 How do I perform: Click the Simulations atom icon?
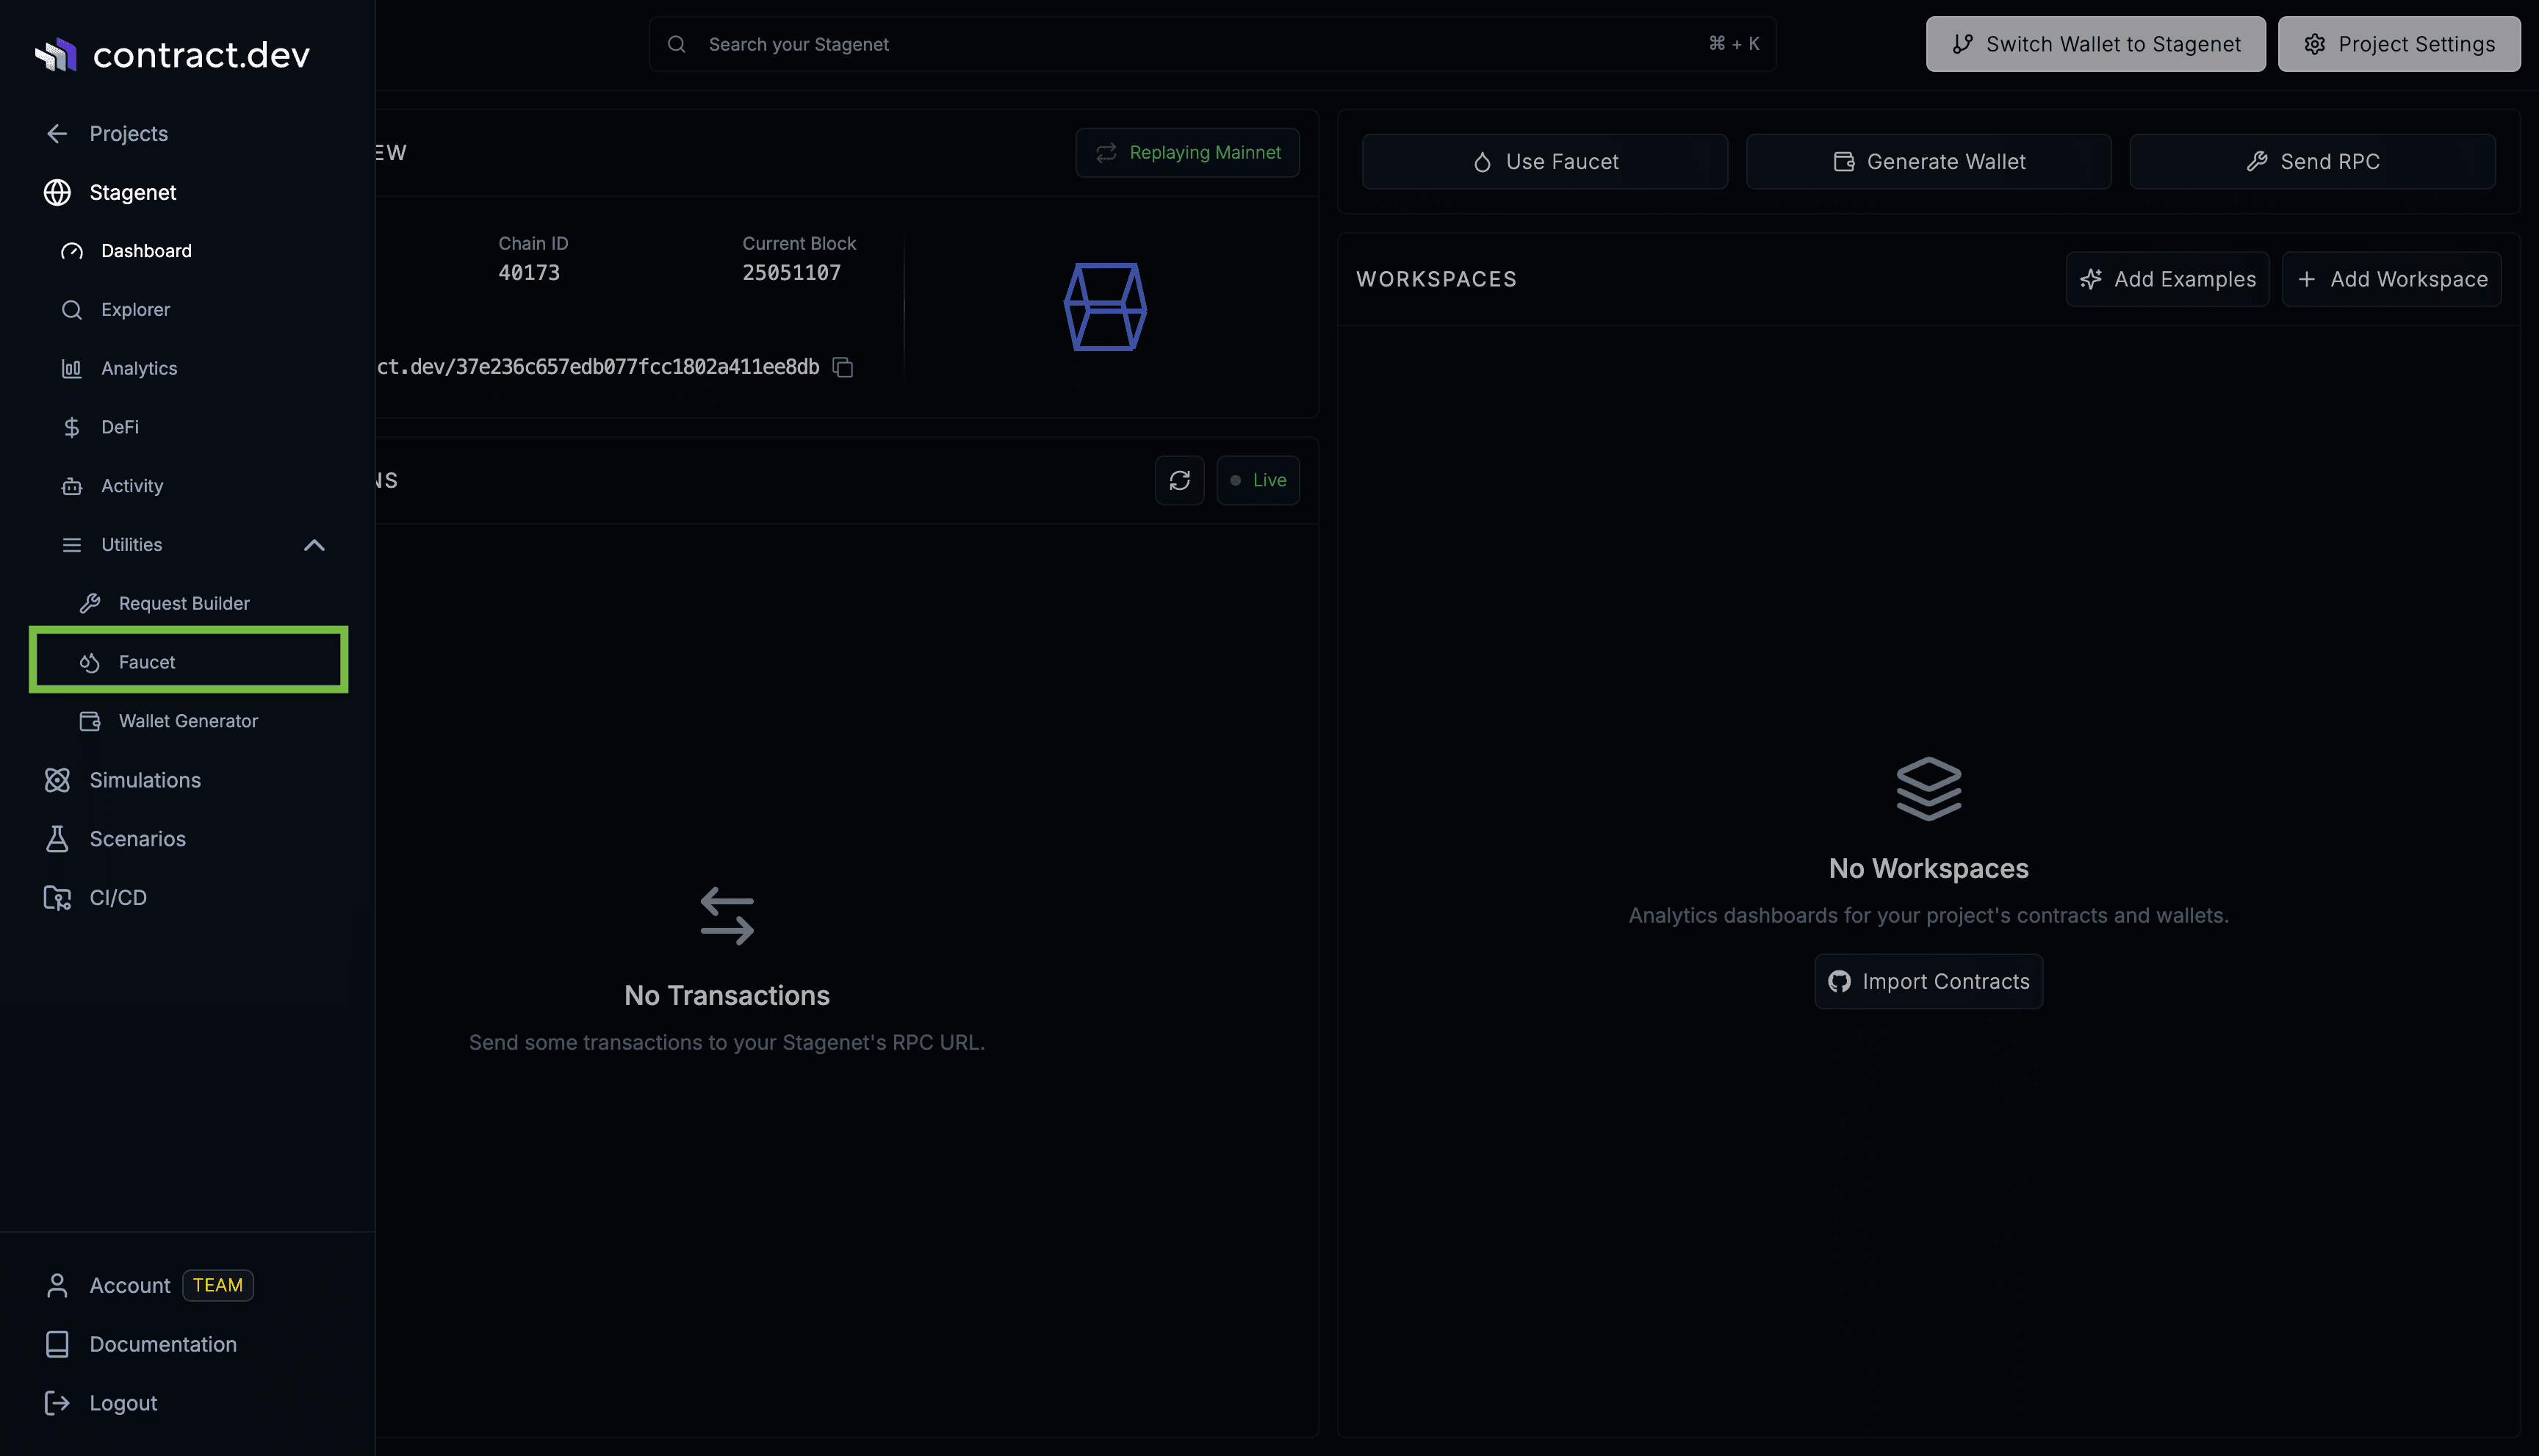point(57,780)
